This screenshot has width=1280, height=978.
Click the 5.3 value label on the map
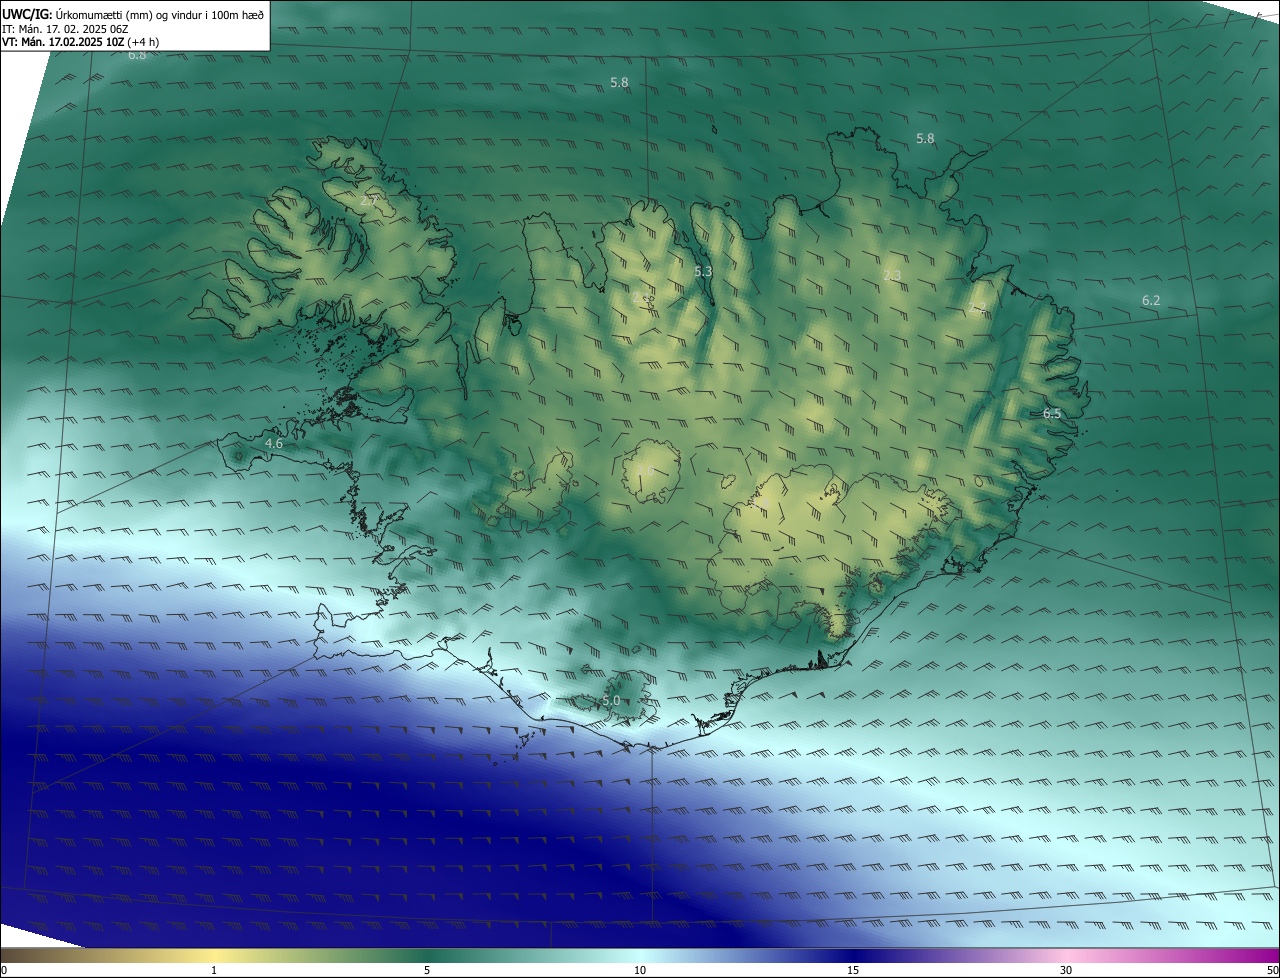tap(703, 271)
